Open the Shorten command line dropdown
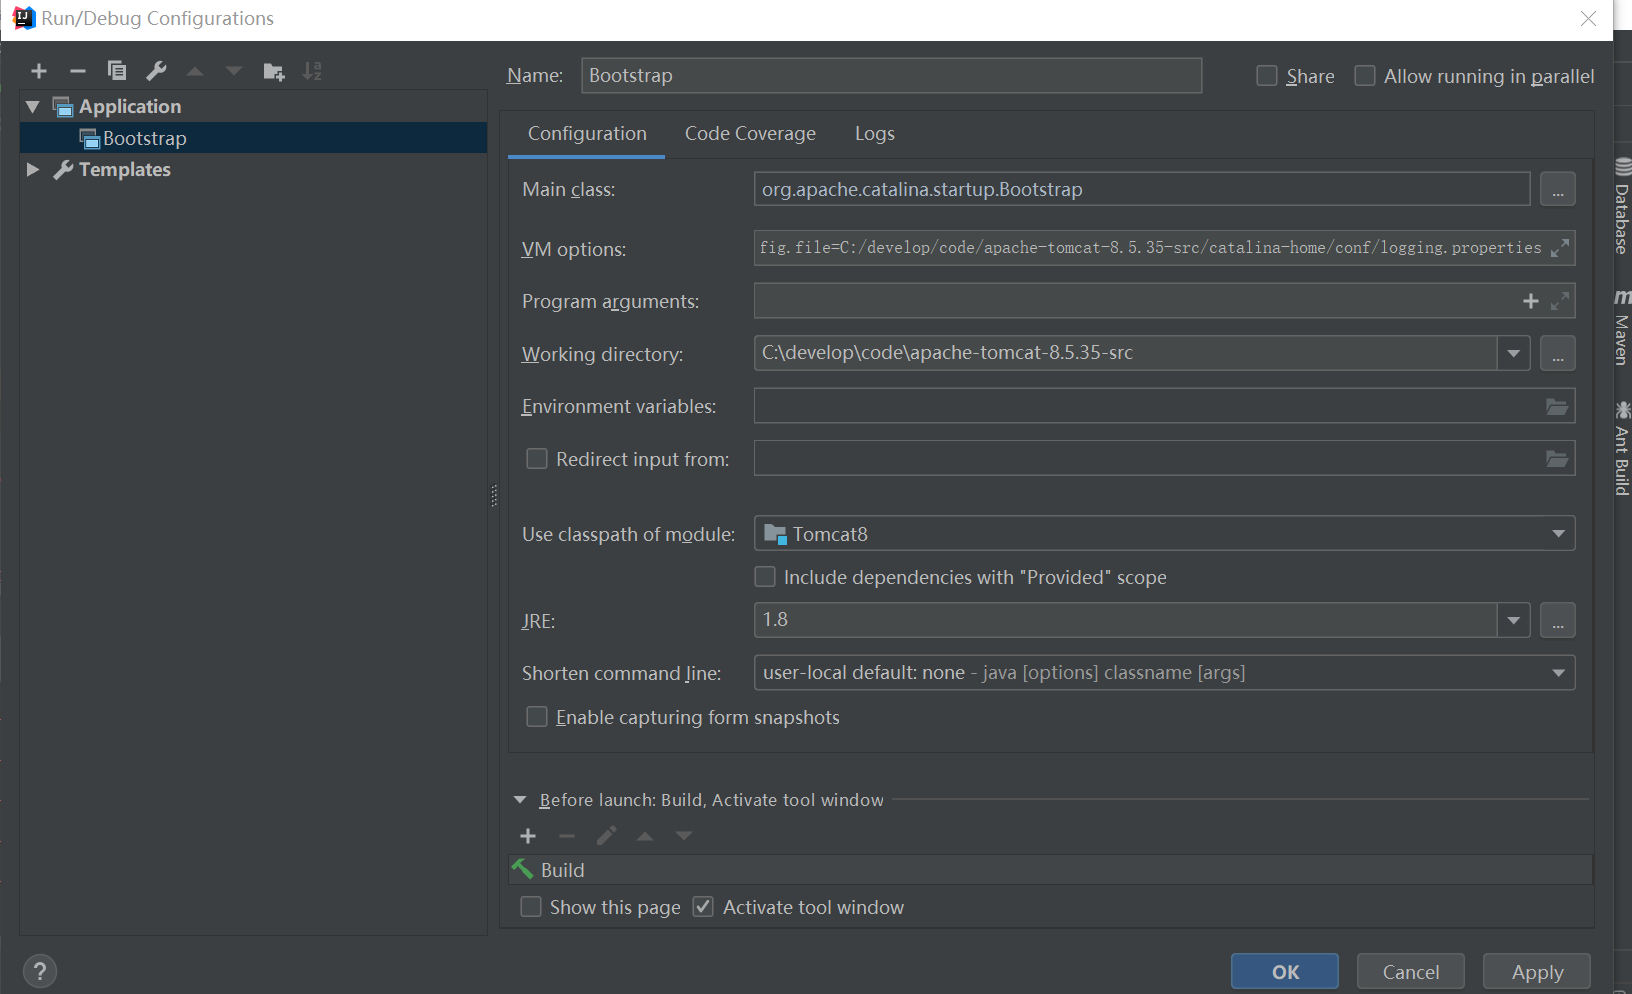Viewport: 1632px width, 994px height. click(x=1558, y=673)
